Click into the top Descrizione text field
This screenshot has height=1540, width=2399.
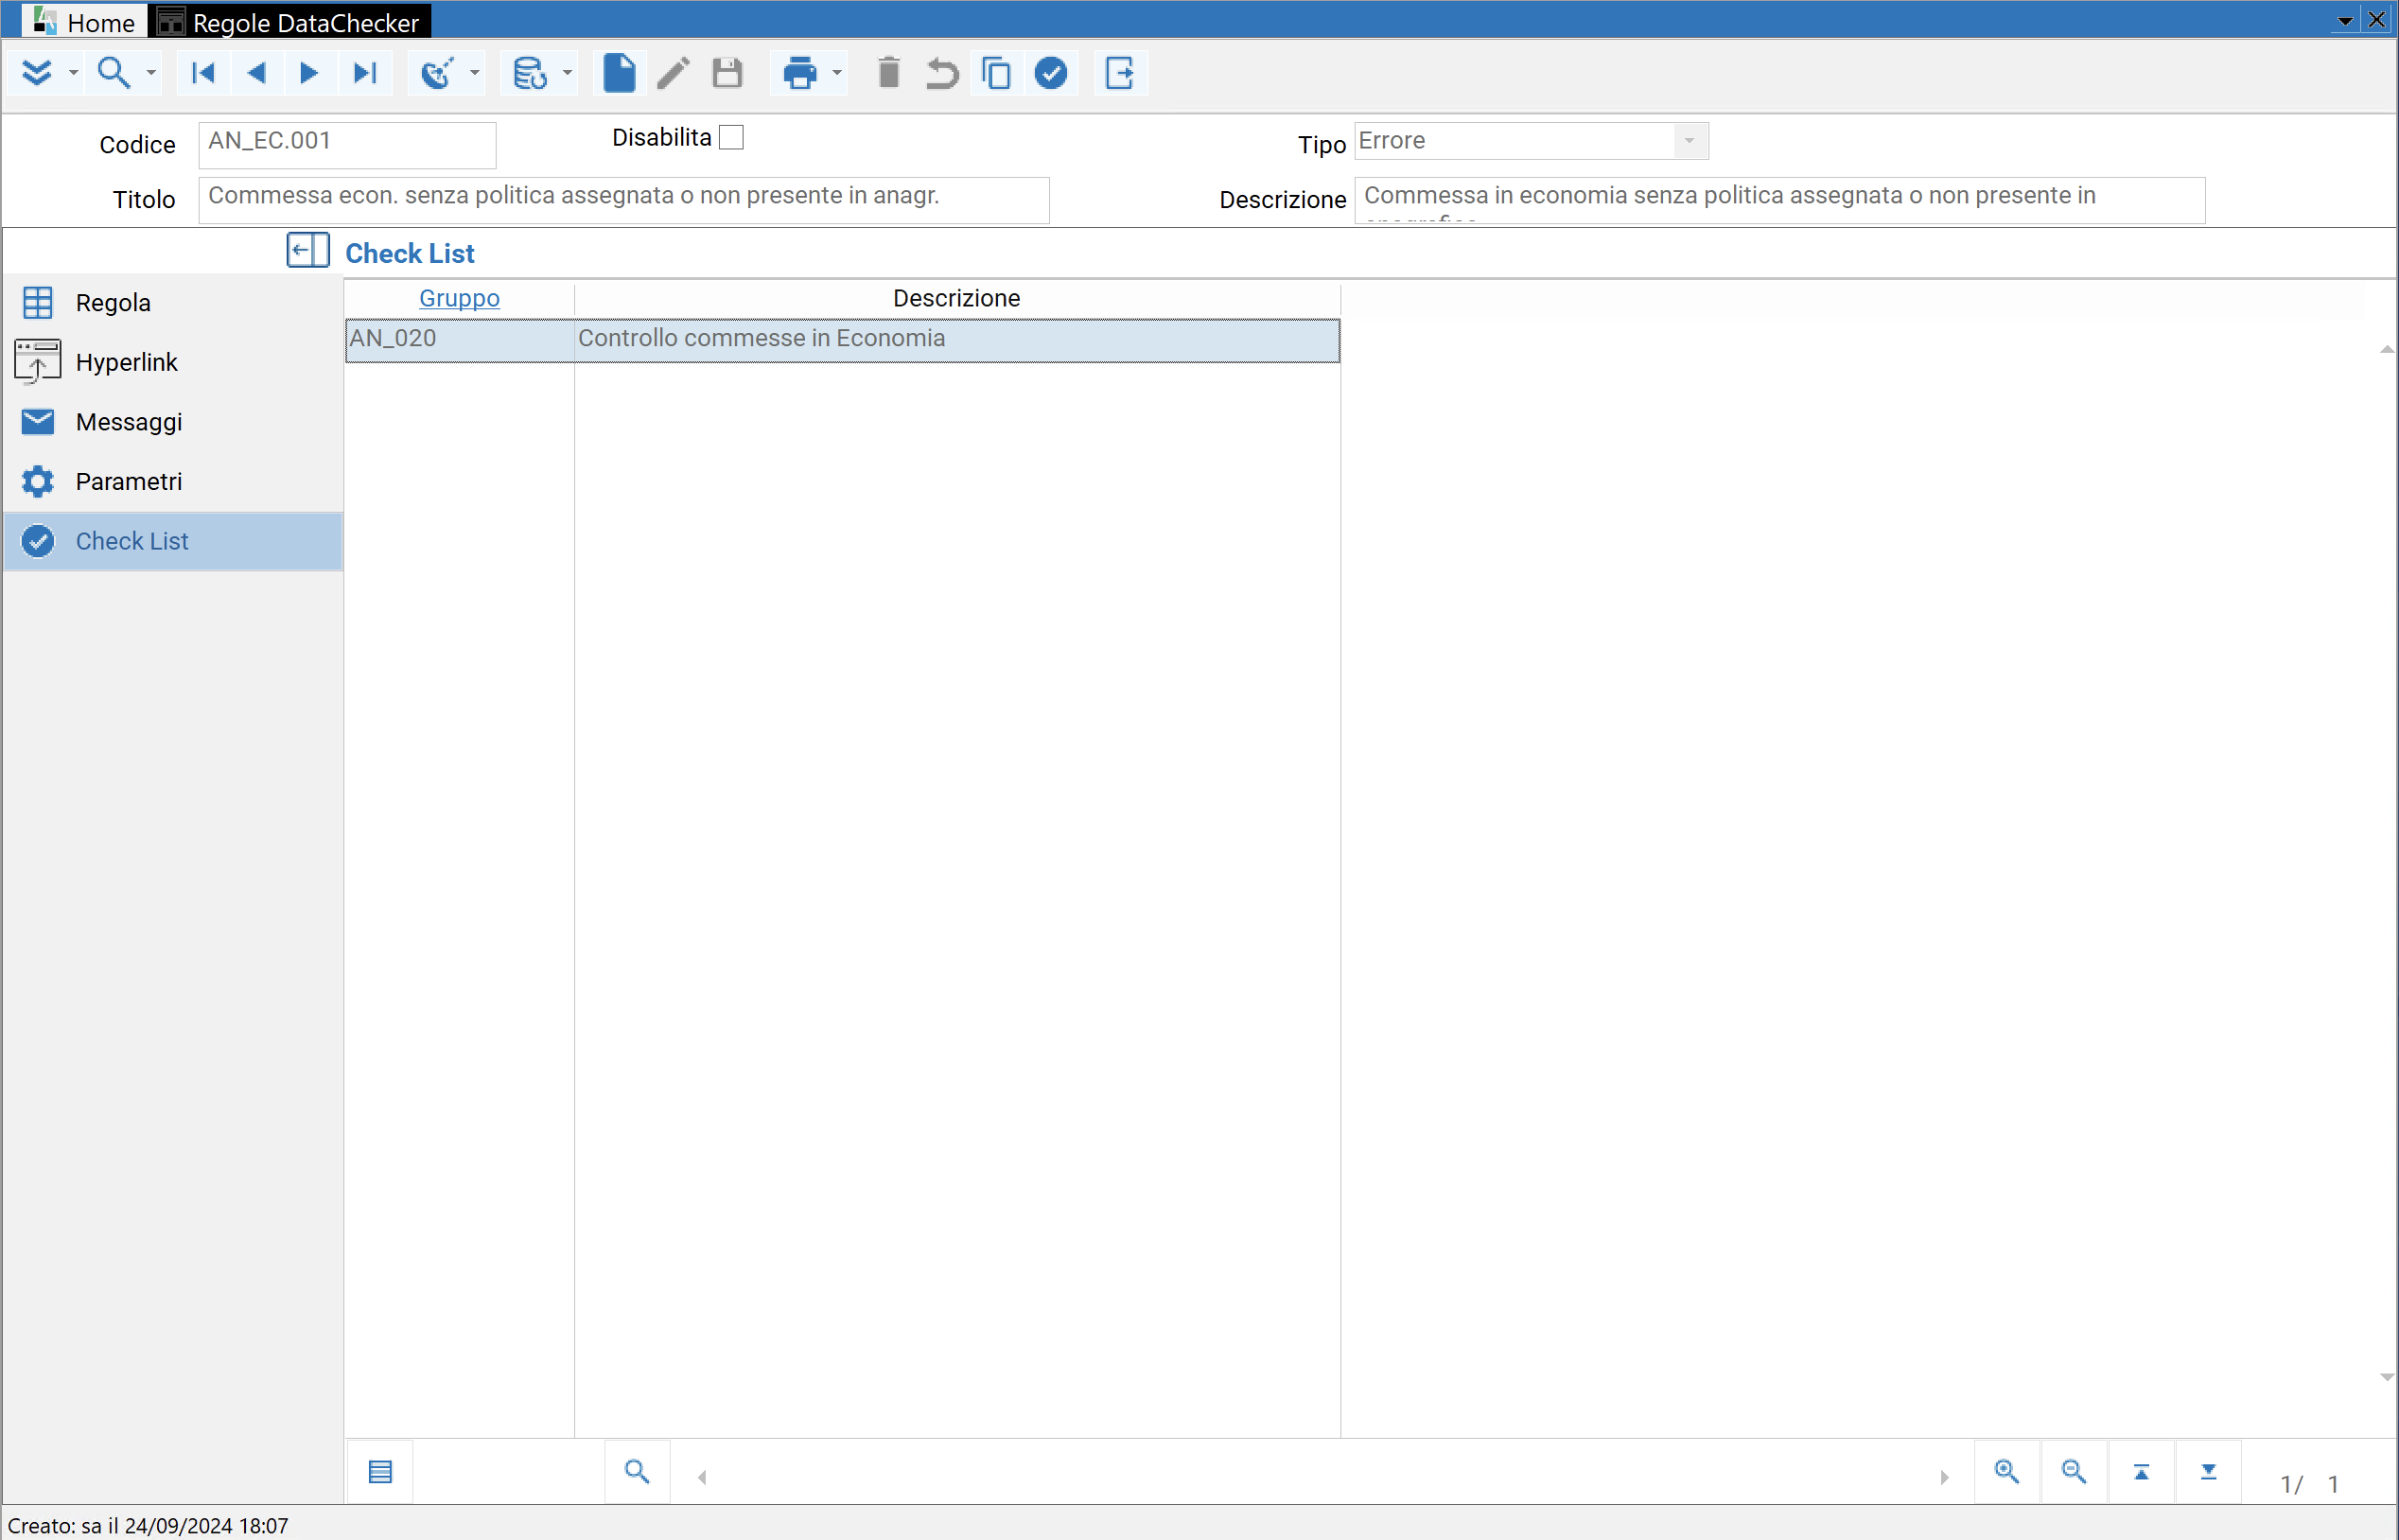[x=1780, y=199]
